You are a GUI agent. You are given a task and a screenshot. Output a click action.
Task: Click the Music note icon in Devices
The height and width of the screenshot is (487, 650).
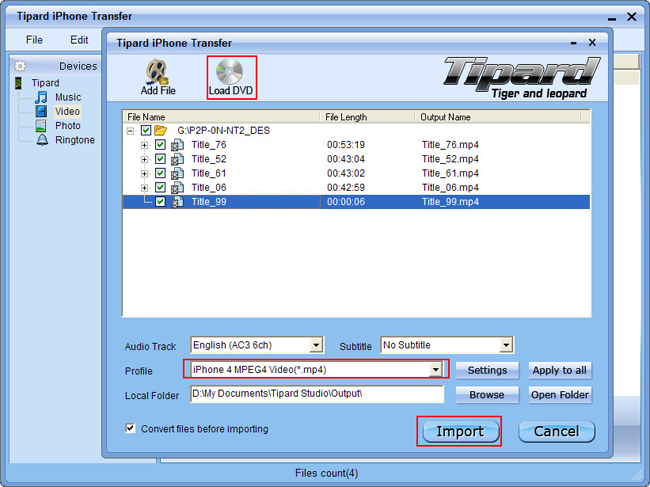[41, 97]
